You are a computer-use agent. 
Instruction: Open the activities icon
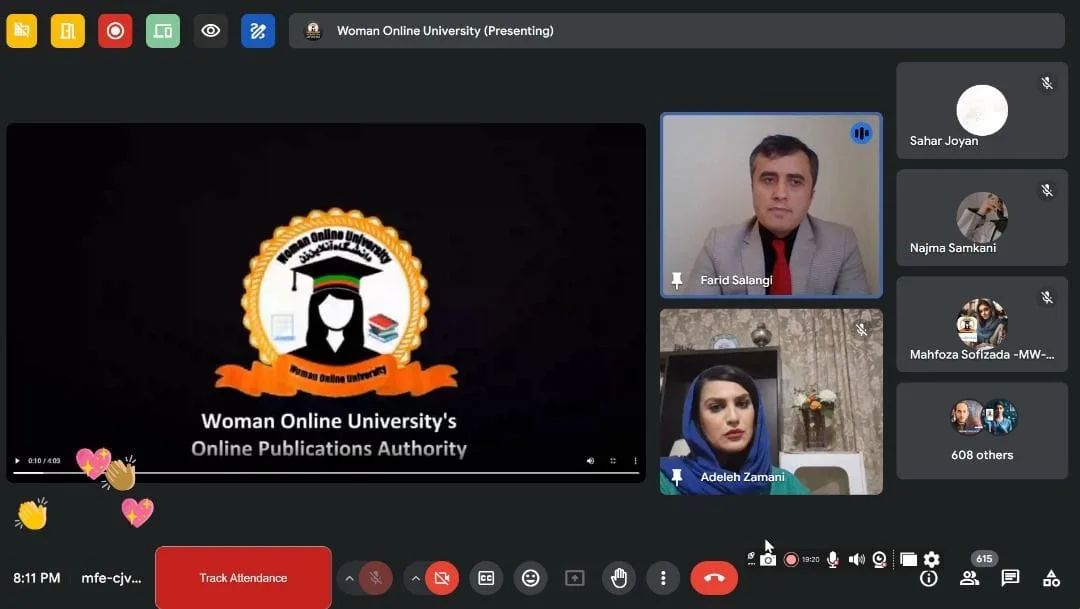click(x=1050, y=578)
